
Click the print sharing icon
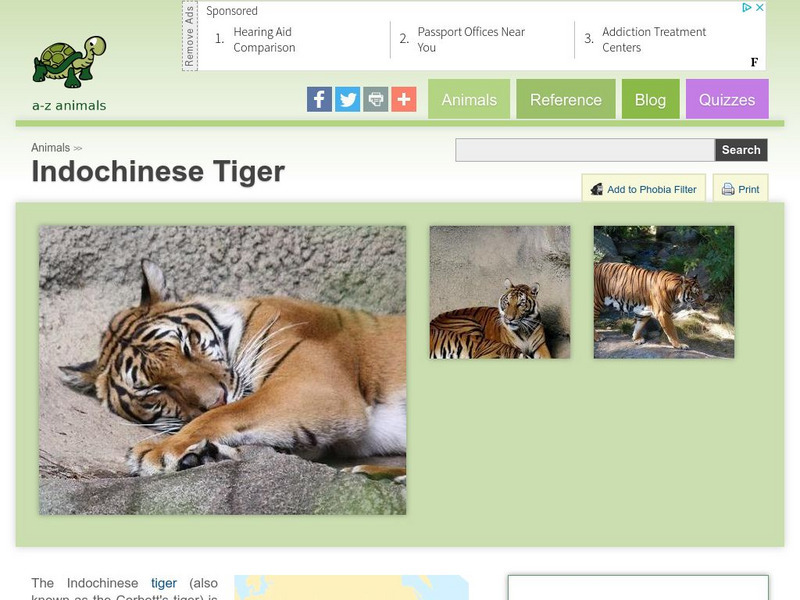375,99
